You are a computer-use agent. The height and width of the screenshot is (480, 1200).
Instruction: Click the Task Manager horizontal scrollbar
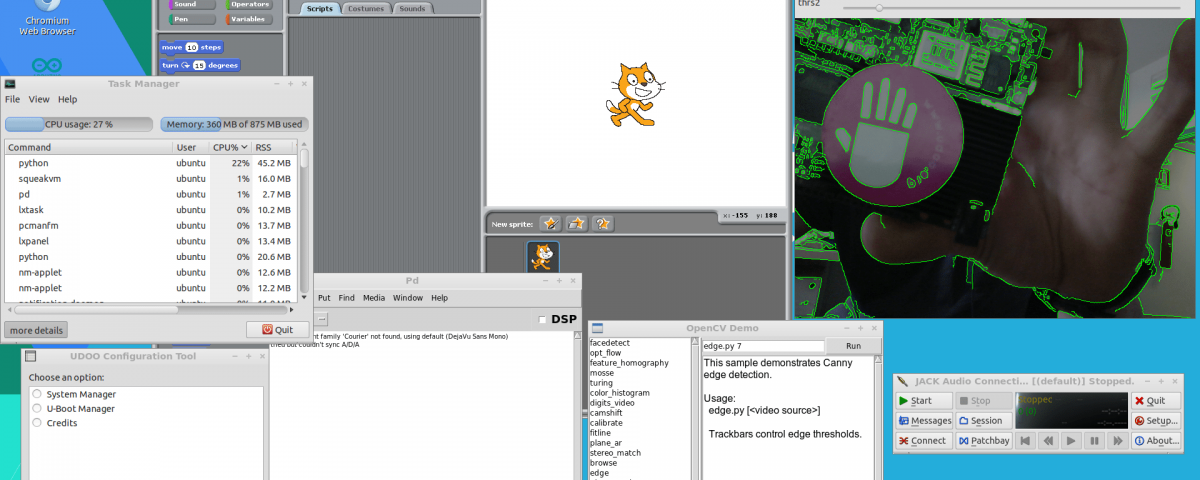tap(151, 308)
